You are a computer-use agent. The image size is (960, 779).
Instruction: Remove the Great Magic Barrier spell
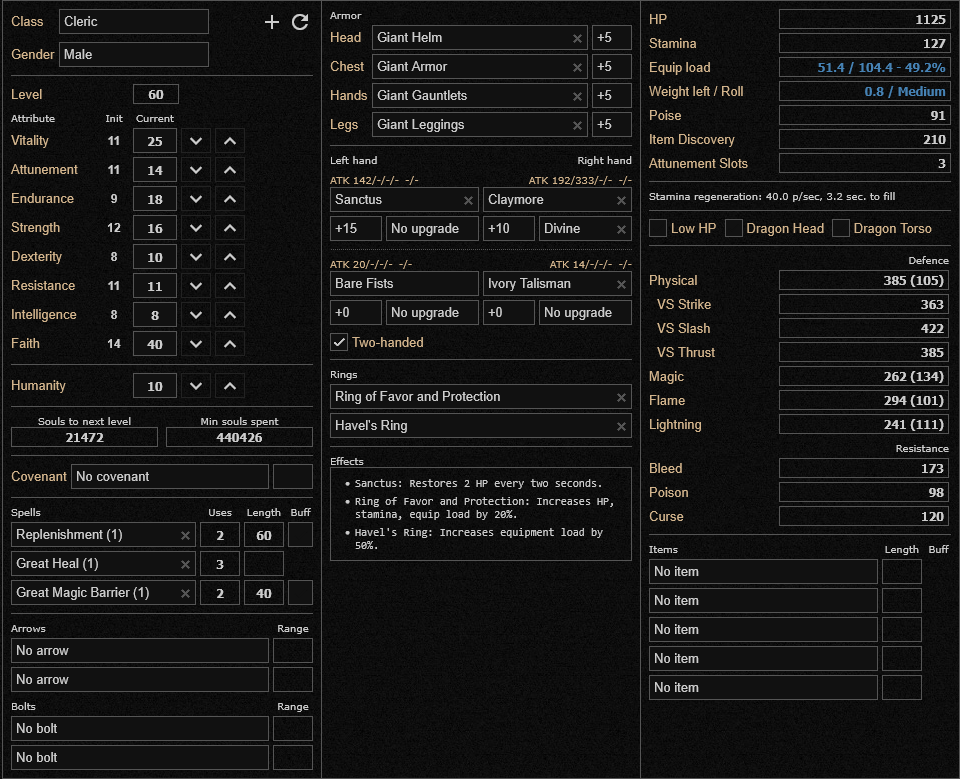pyautogui.click(x=186, y=593)
